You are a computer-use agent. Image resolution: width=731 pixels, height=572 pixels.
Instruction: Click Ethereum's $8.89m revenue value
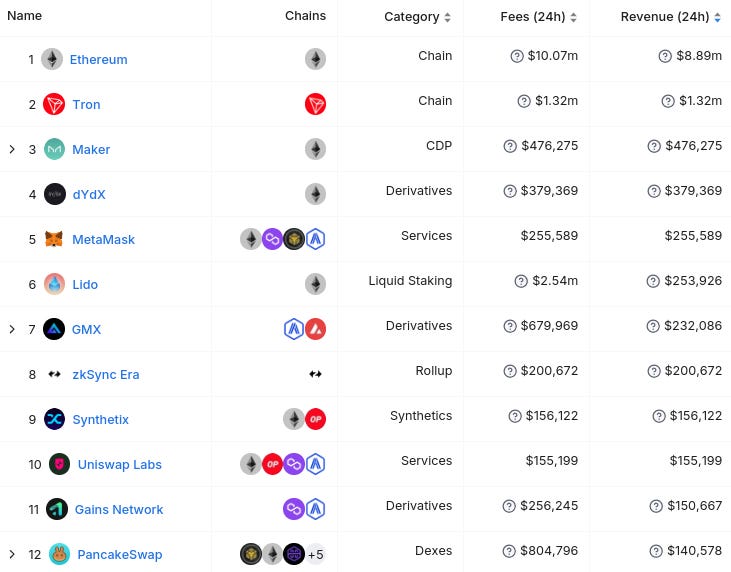[x=699, y=56]
